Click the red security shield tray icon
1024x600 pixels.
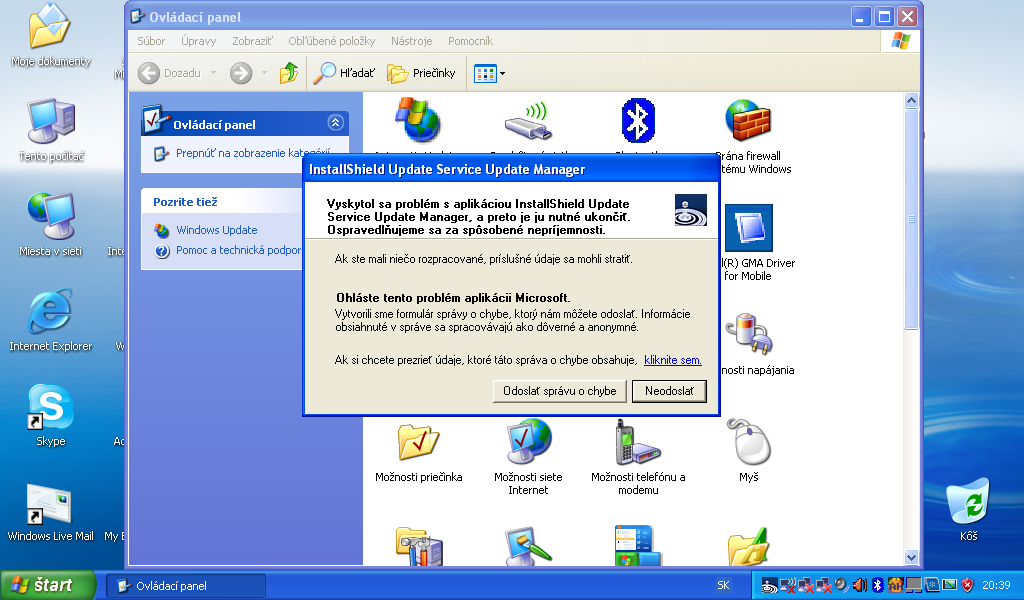[968, 585]
